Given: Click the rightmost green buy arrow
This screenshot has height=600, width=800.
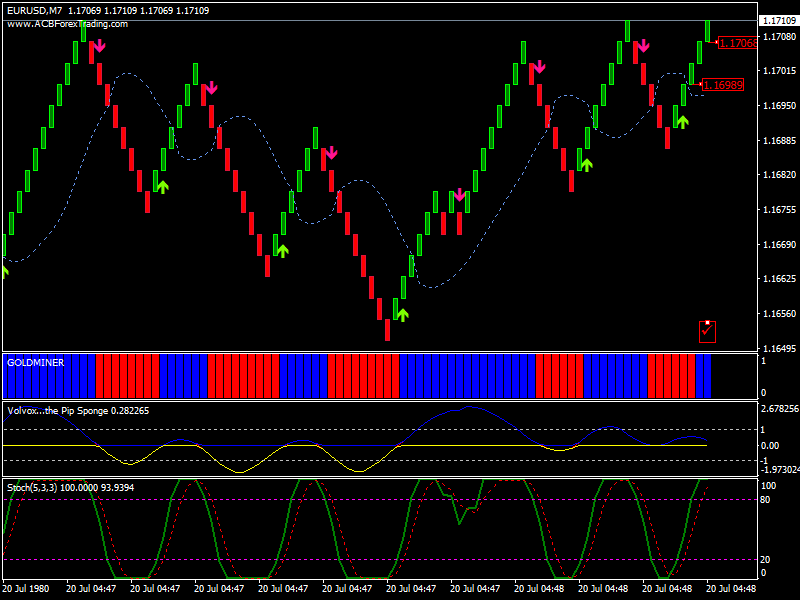Looking at the screenshot, I should pos(683,121).
